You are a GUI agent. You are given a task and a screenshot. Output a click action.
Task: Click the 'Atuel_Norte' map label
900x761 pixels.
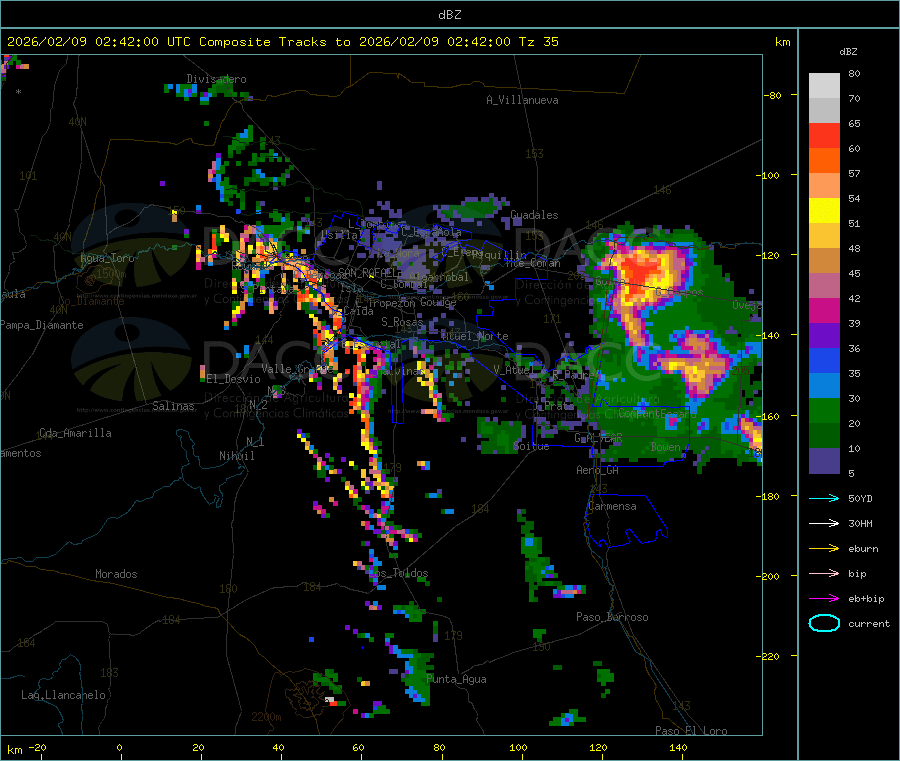pos(475,336)
